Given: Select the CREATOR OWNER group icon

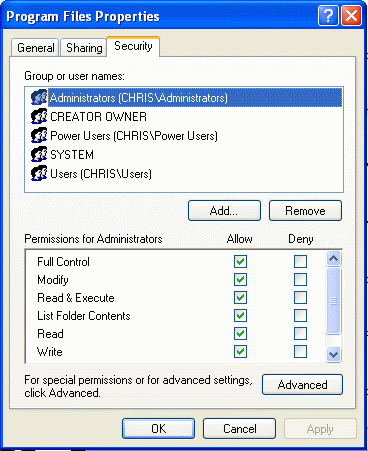Looking at the screenshot, I should [39, 116].
